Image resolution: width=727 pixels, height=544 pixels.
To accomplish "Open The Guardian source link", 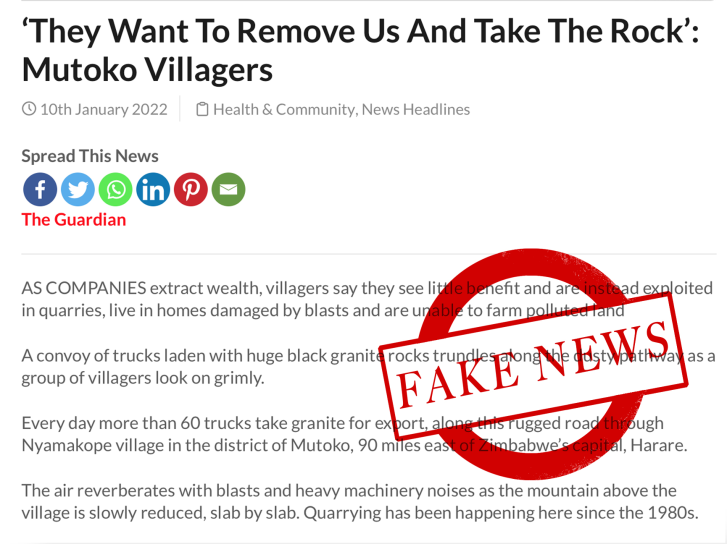I will click(x=74, y=220).
